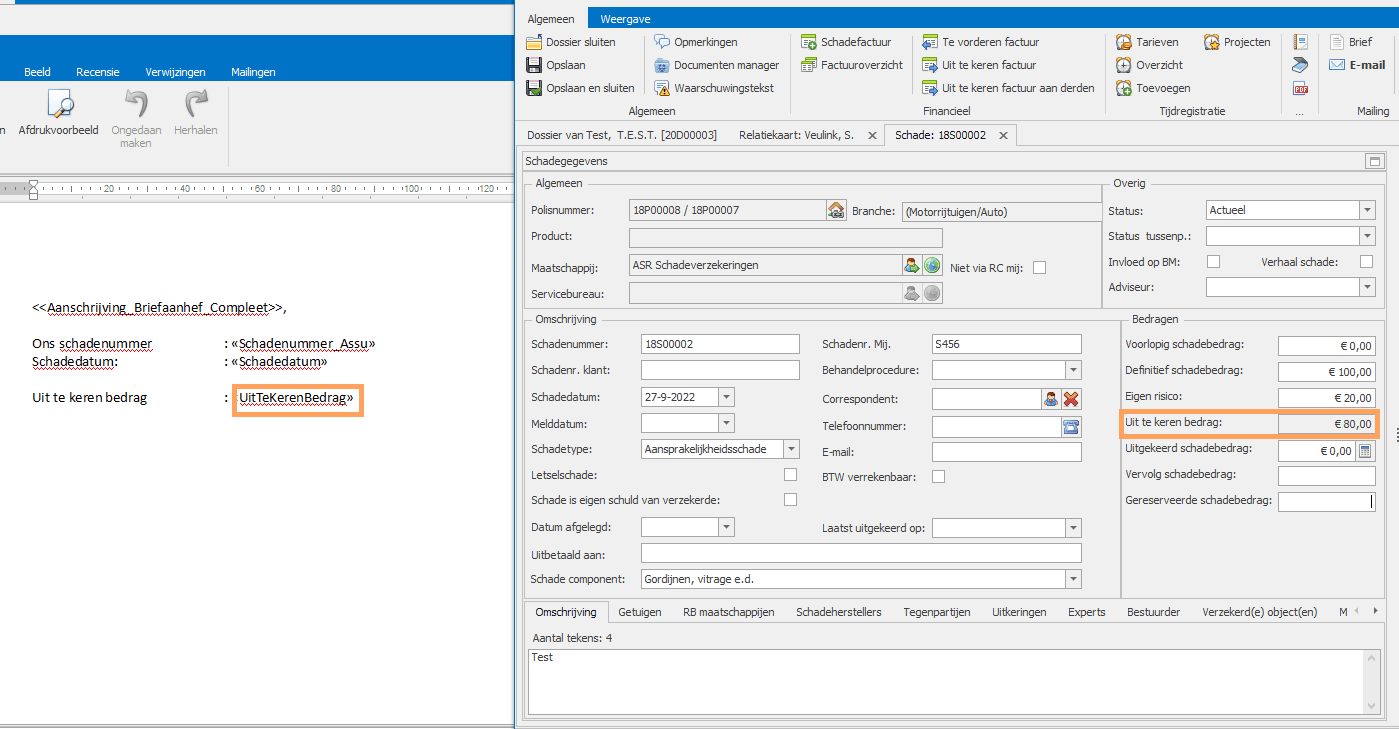The width and height of the screenshot is (1399, 729).
Task: Open the Laatst uitgekeerd op dropdown
Action: point(1073,527)
